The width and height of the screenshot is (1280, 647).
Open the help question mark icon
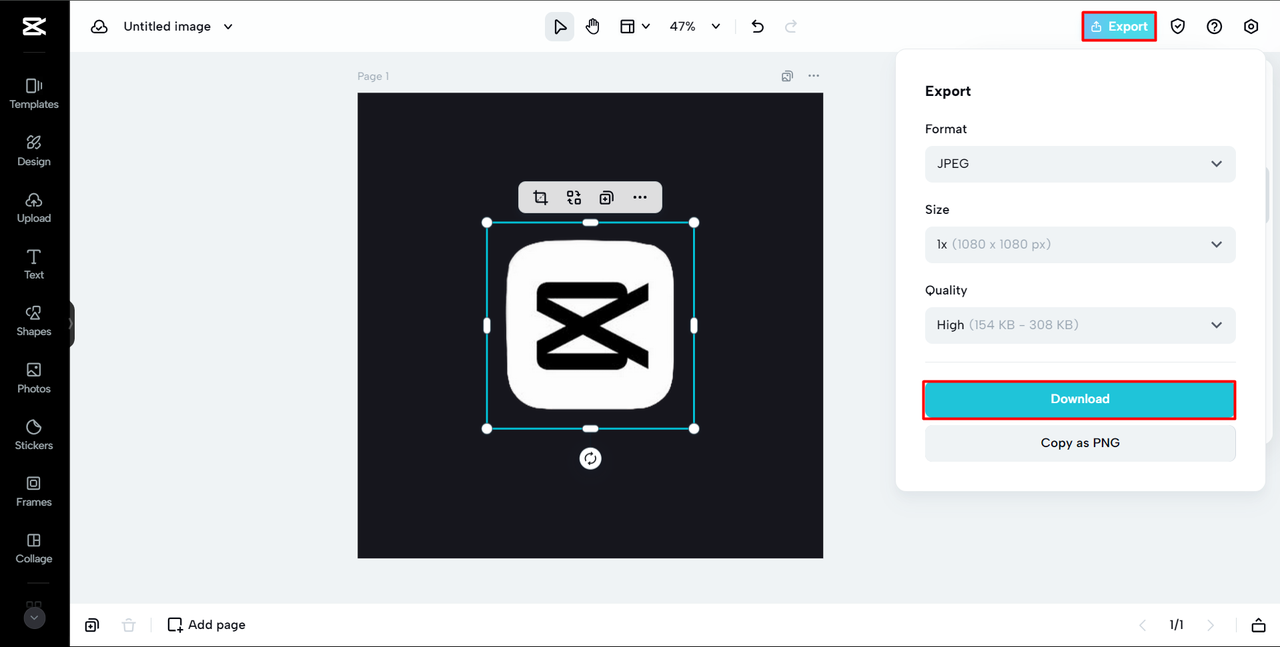(x=1214, y=27)
